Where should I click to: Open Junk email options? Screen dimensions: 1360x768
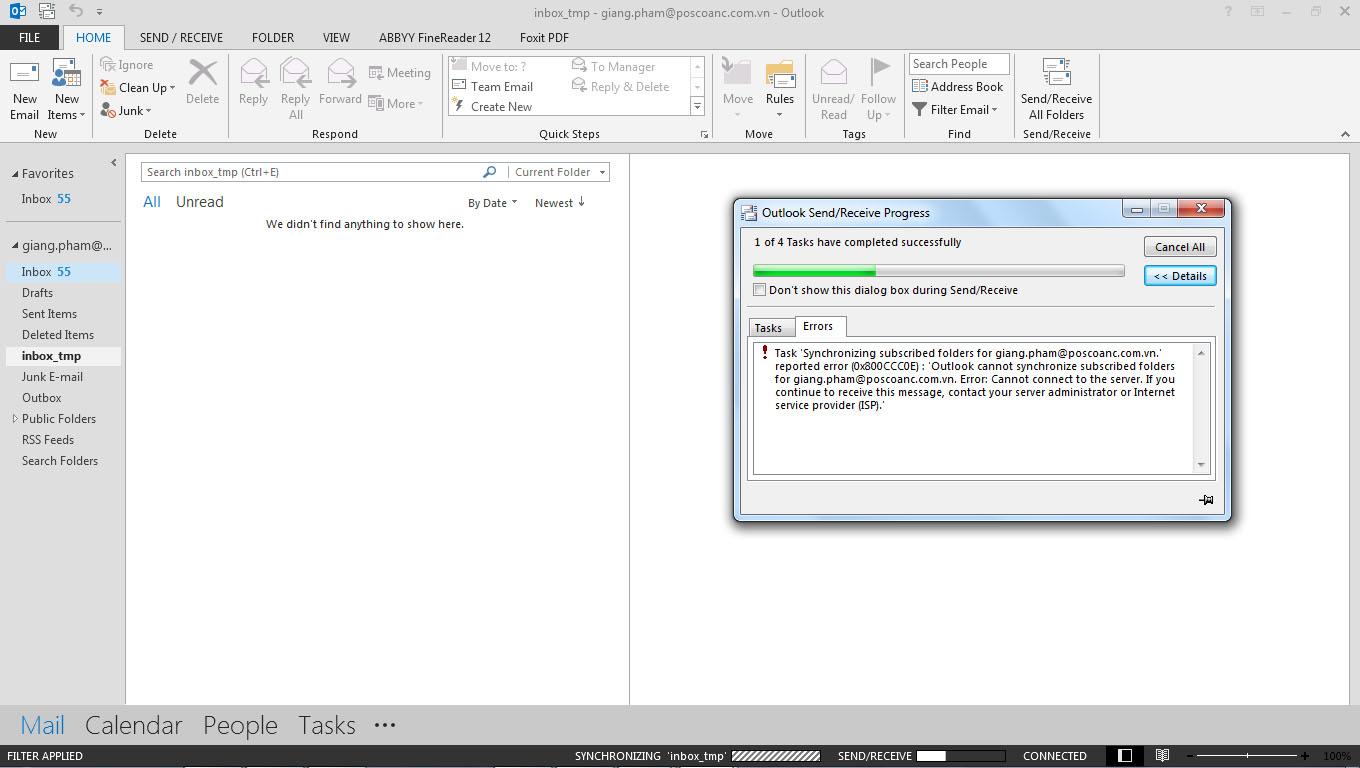[126, 111]
